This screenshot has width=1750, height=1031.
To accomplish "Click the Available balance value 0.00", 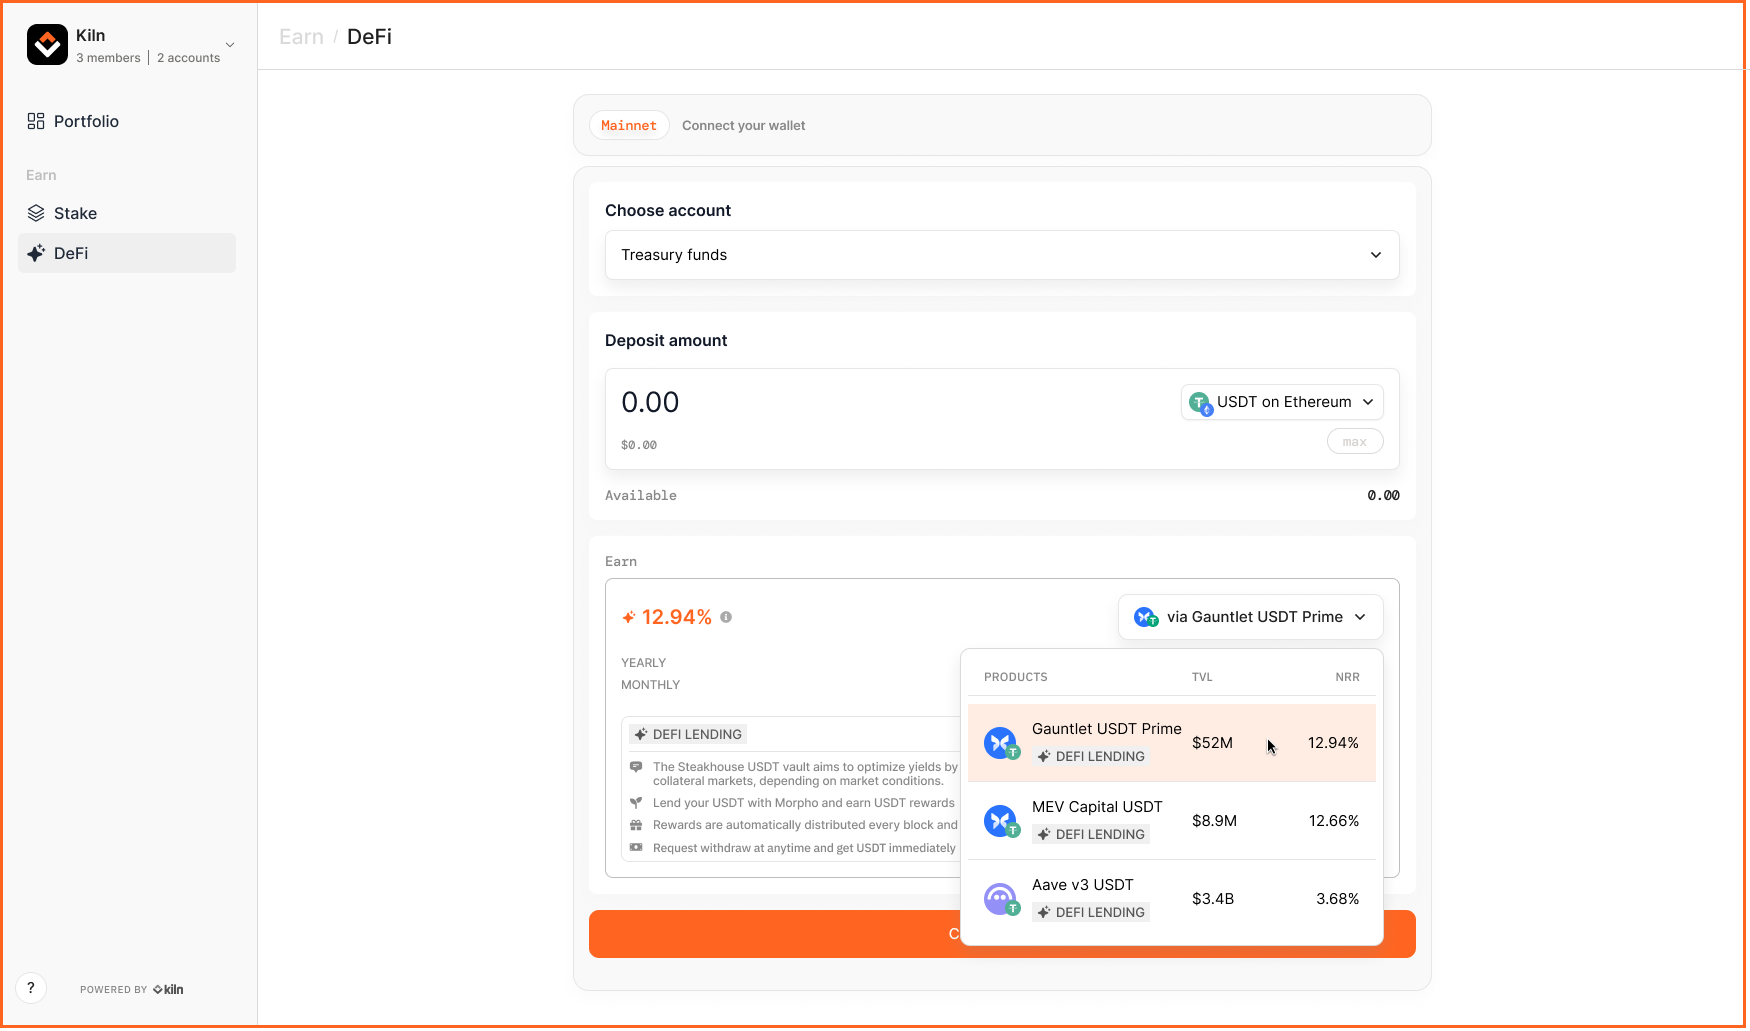I will 1383,495.
